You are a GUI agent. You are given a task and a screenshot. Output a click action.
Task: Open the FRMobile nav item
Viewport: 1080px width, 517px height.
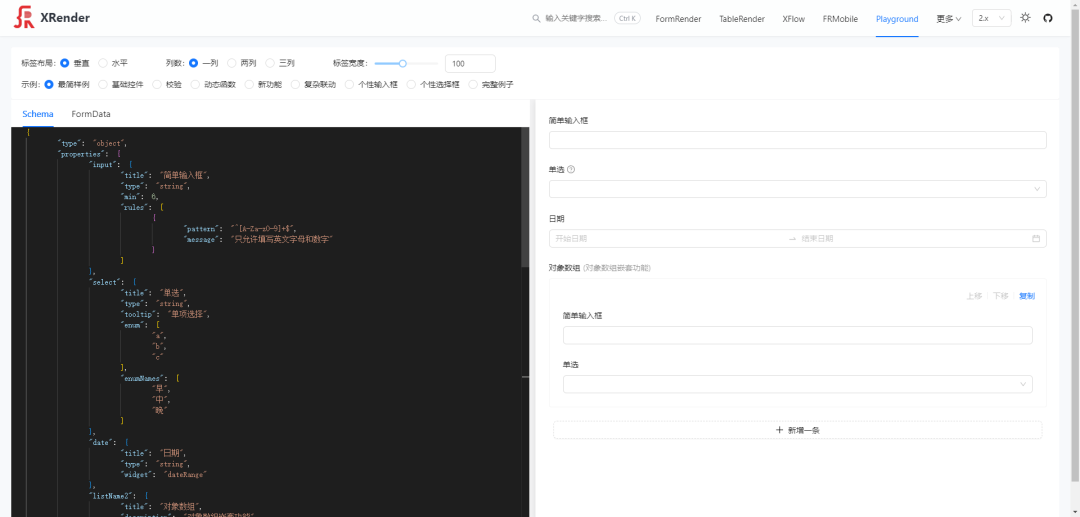840,19
